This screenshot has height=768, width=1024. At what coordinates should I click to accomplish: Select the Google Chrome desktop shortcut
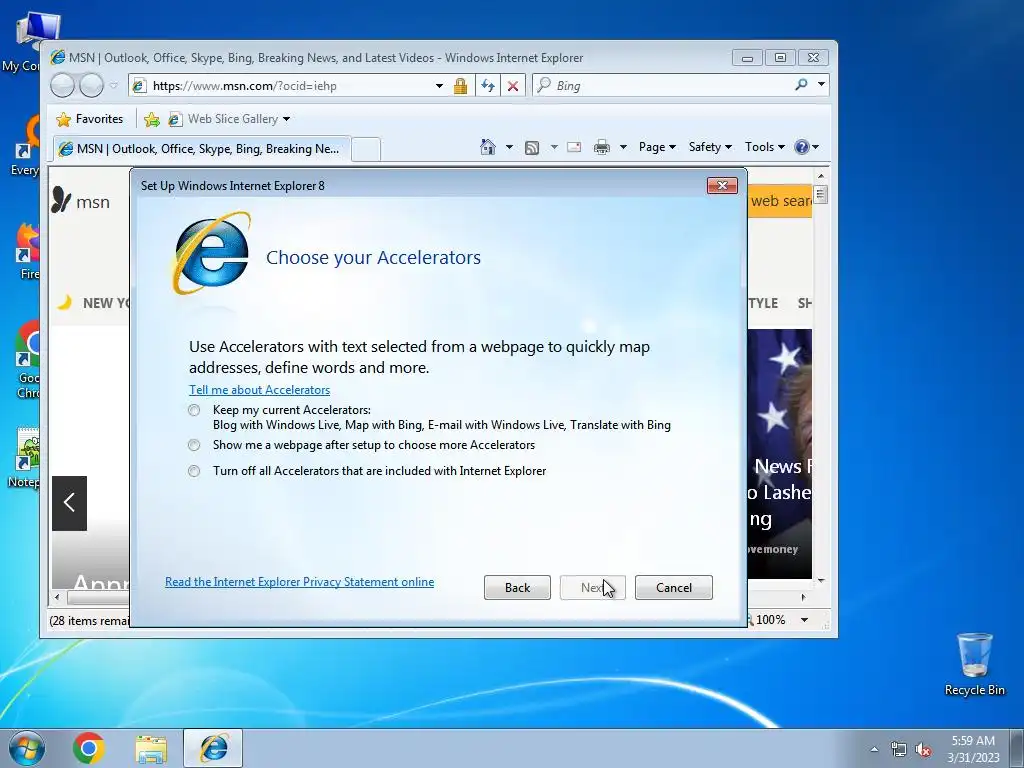point(27,360)
